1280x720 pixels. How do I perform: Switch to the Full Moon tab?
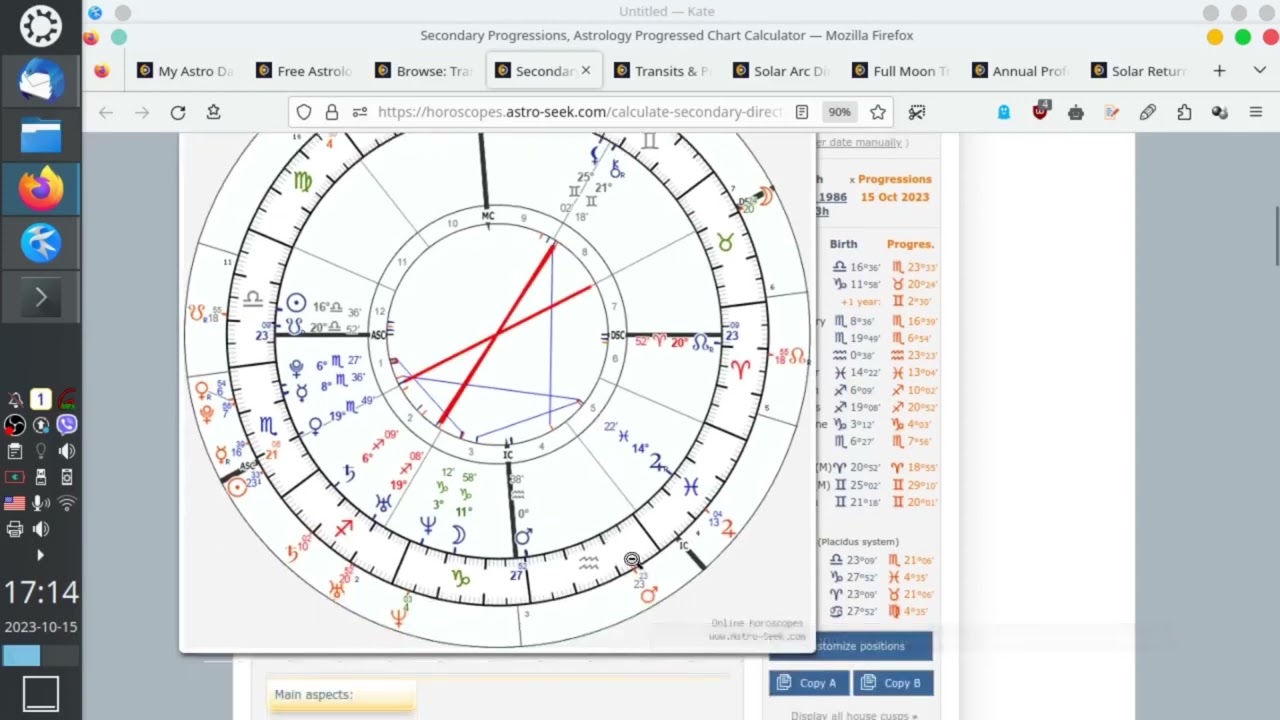900,71
